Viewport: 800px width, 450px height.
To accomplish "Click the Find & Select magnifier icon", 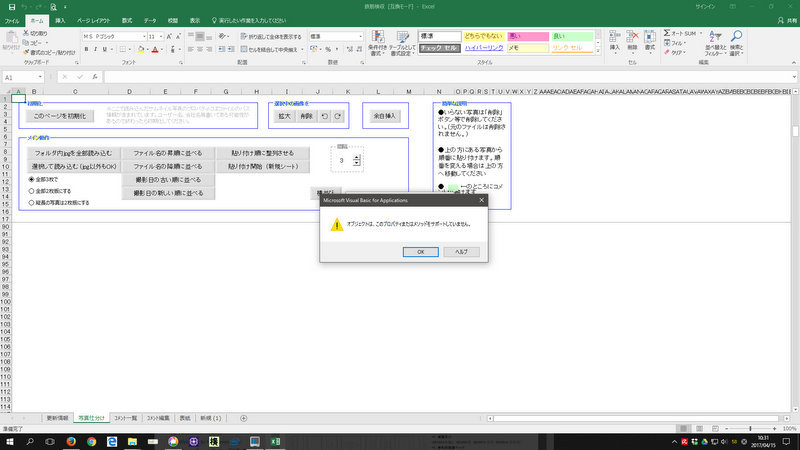I will 736,45.
